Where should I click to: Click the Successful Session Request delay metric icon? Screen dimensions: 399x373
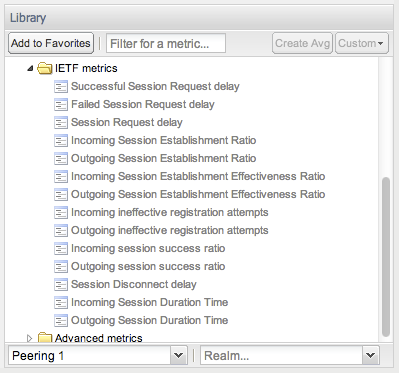point(61,87)
